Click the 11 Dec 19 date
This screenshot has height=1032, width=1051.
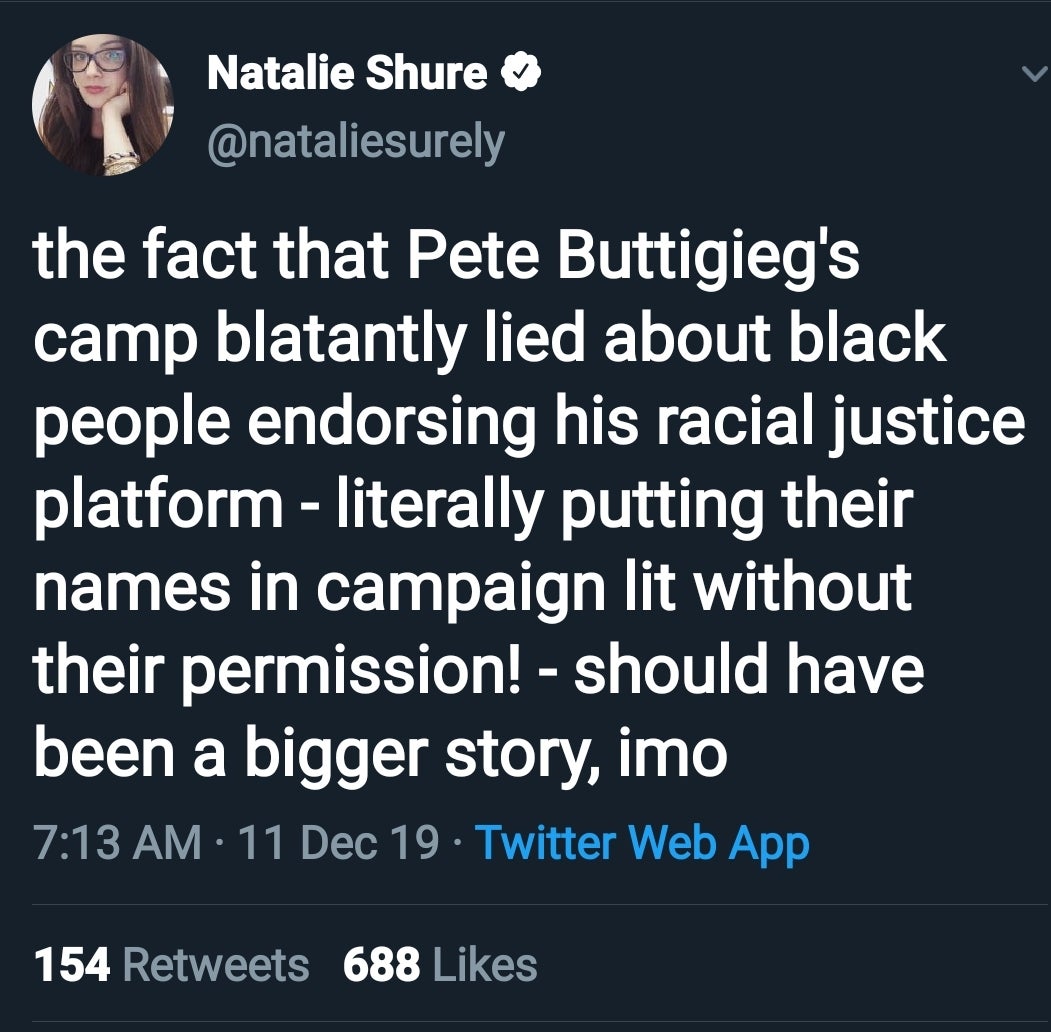pyautogui.click(x=340, y=843)
